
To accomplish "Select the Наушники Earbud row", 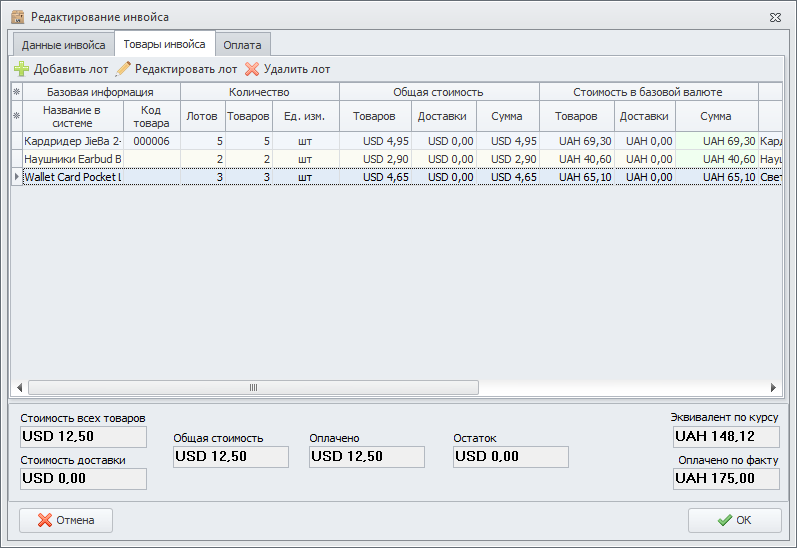I will click(x=72, y=159).
